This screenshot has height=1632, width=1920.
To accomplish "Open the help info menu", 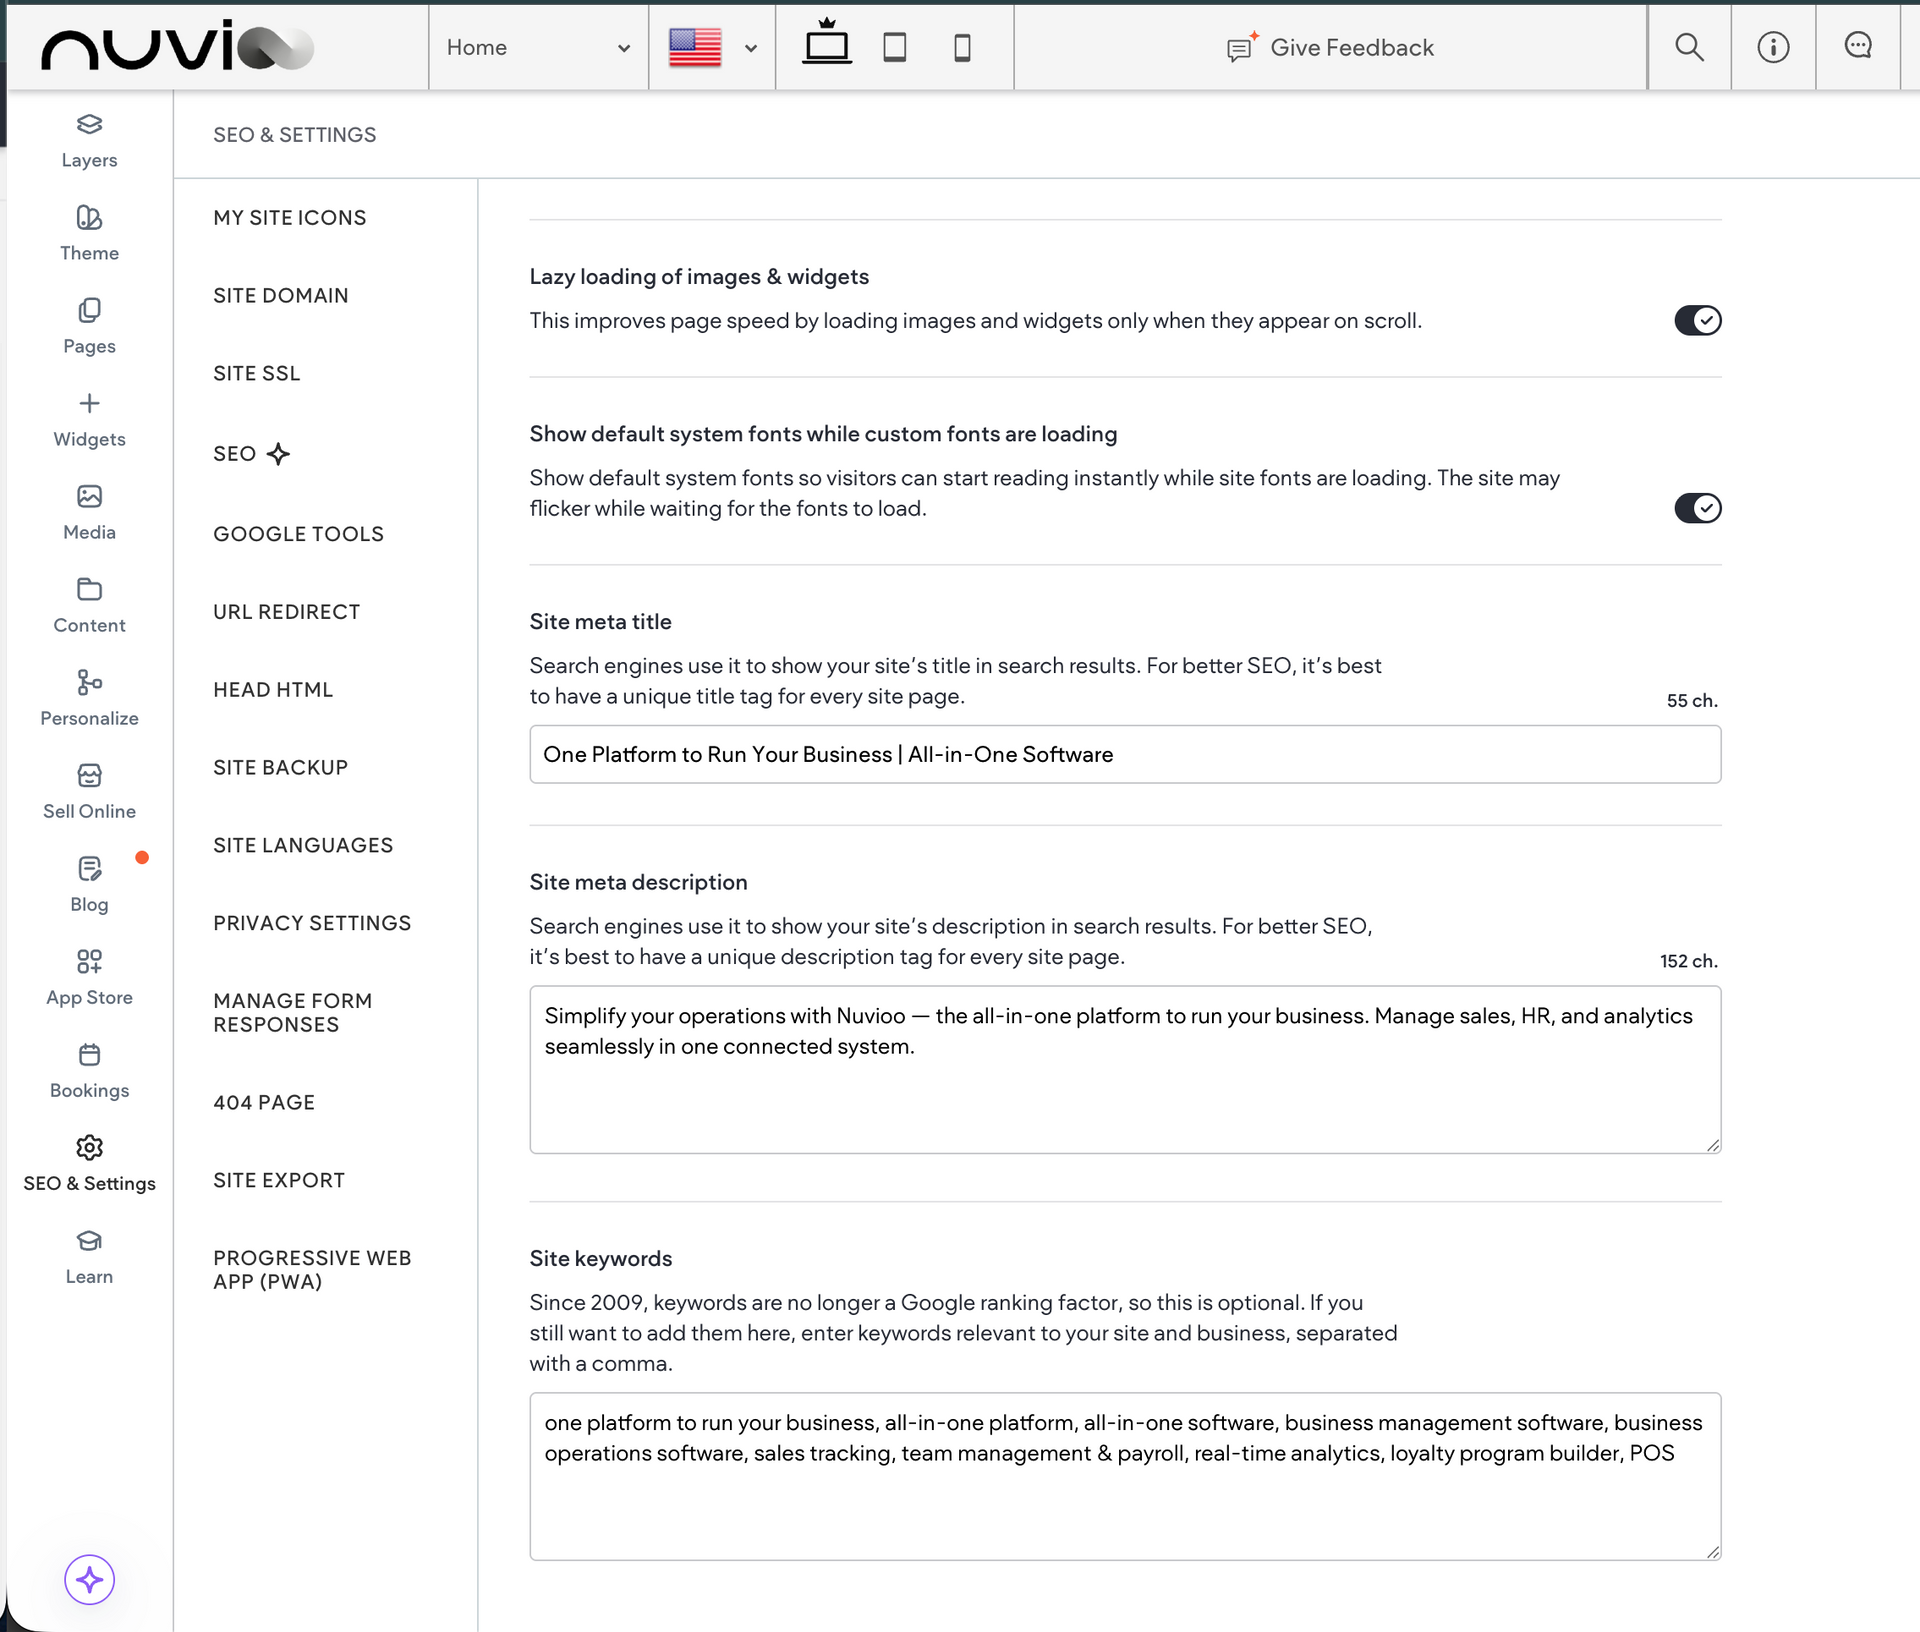I will [1772, 46].
